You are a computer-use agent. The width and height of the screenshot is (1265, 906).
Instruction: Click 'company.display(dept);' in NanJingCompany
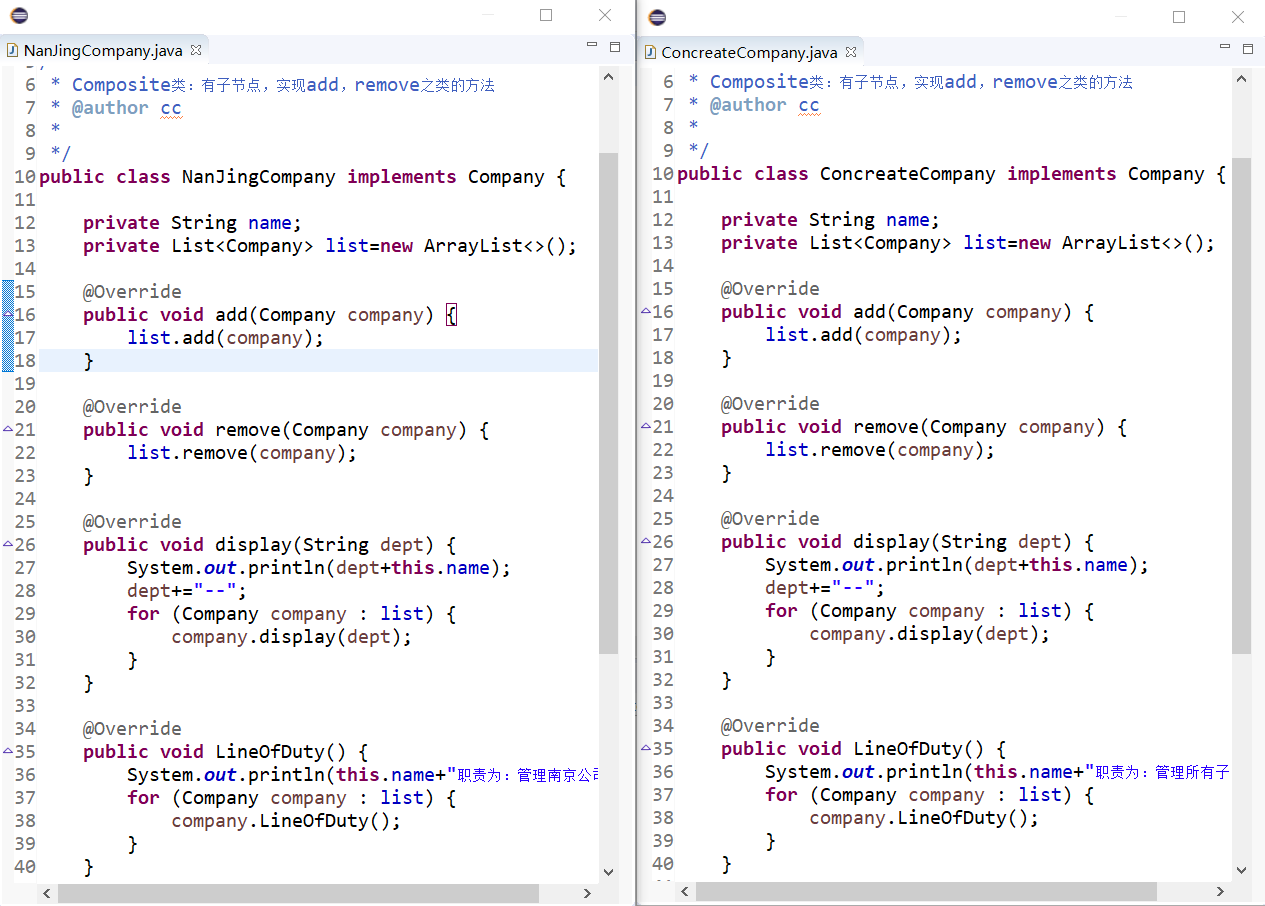pyautogui.click(x=291, y=637)
